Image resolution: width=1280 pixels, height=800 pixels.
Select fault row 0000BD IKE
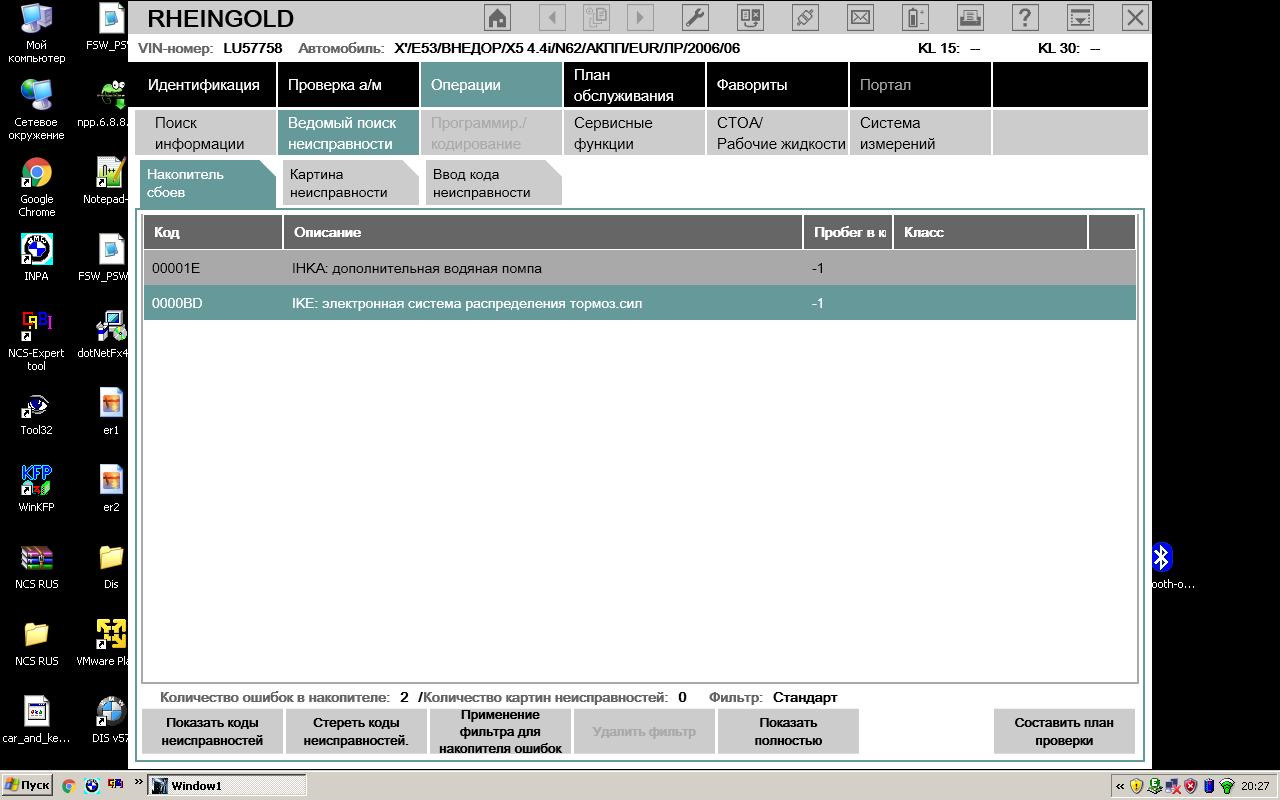[640, 303]
